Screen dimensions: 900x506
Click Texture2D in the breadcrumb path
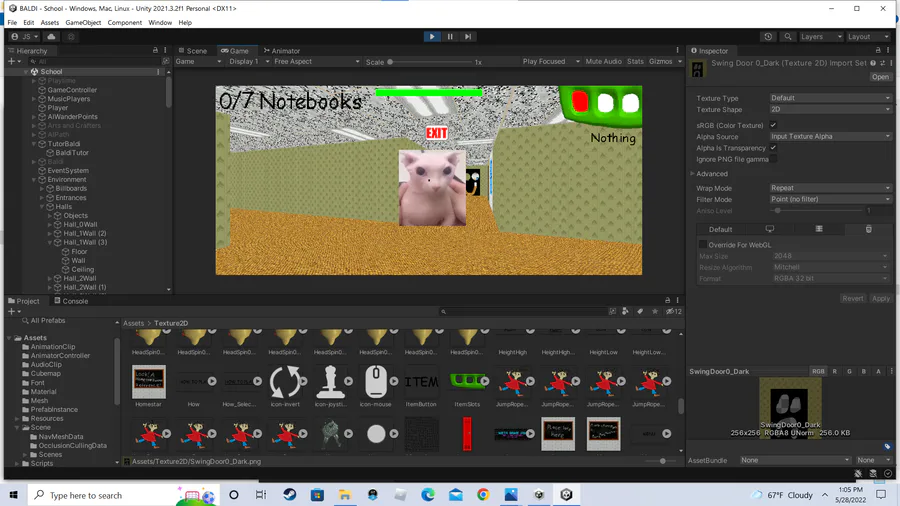point(171,323)
